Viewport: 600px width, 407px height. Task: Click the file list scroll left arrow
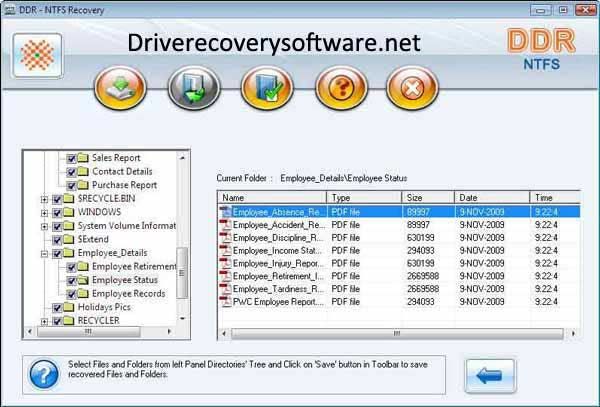tap(224, 333)
